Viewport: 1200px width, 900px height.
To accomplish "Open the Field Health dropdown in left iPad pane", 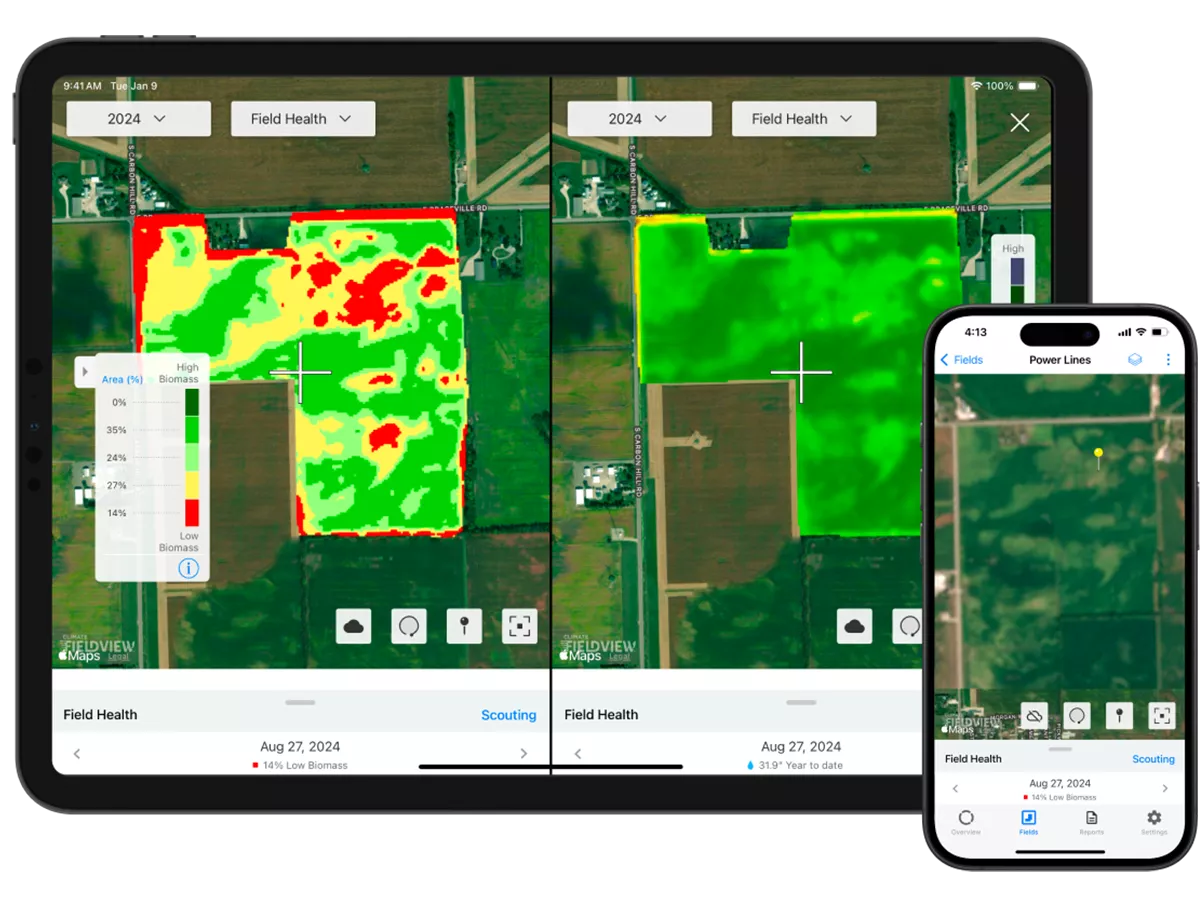I will [x=303, y=118].
